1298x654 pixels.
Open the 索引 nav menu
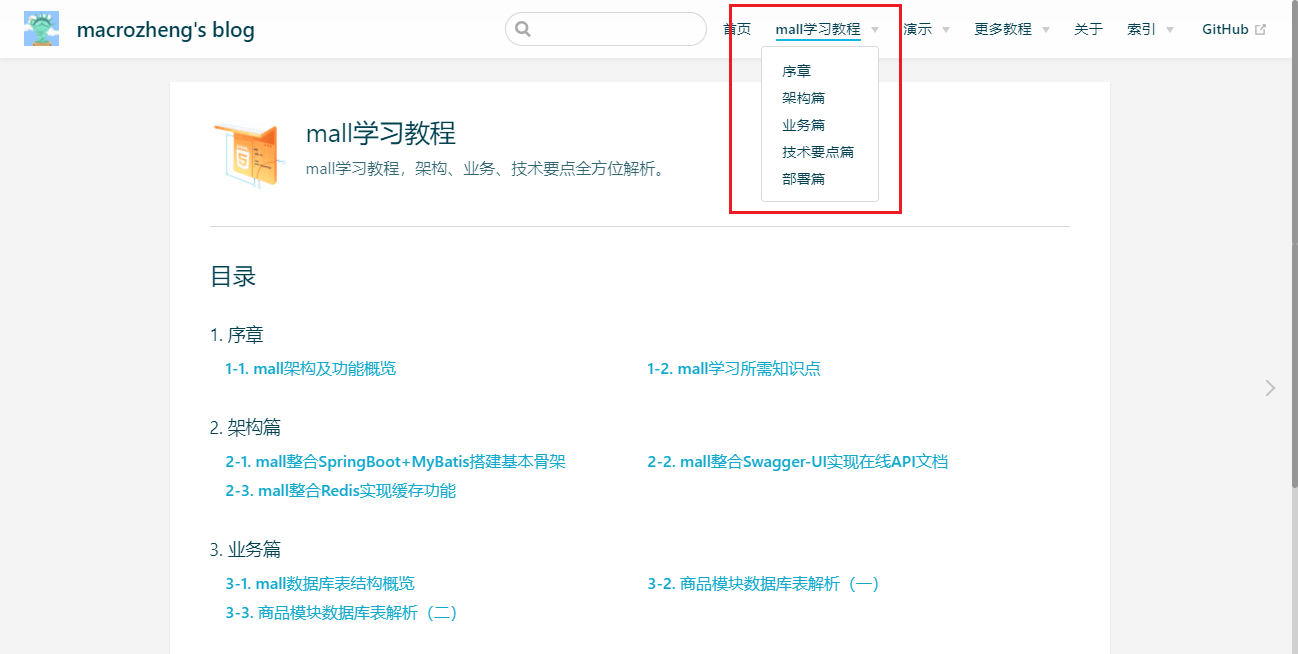pos(1141,29)
